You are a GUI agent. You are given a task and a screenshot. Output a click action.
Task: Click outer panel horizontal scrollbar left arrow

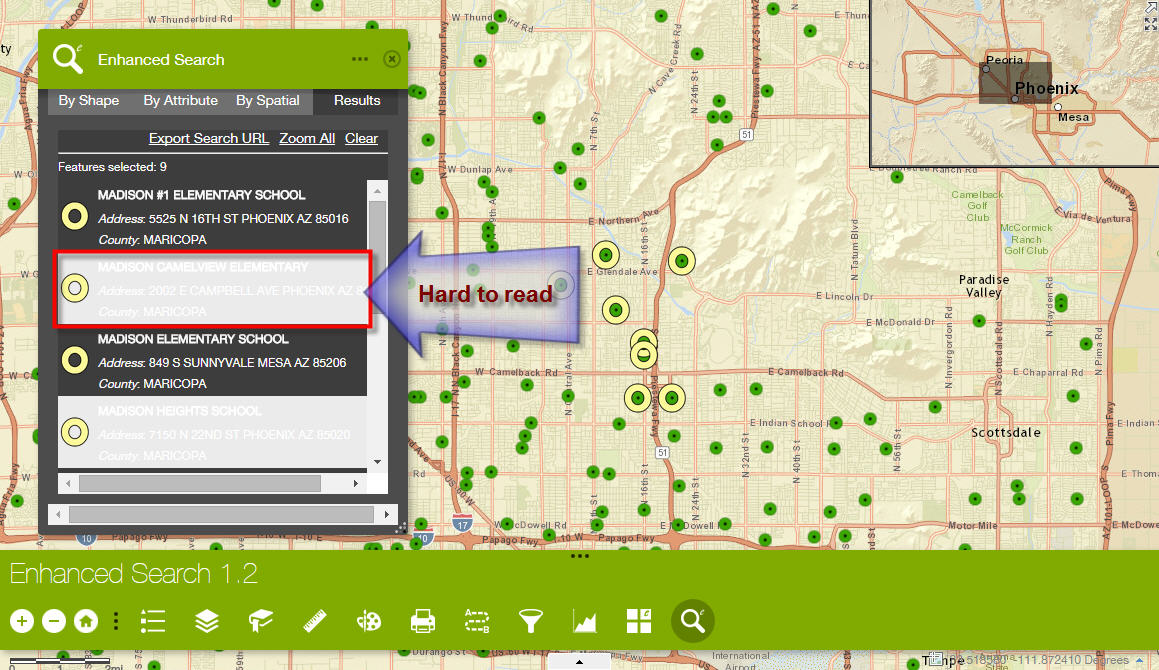pyautogui.click(x=58, y=514)
